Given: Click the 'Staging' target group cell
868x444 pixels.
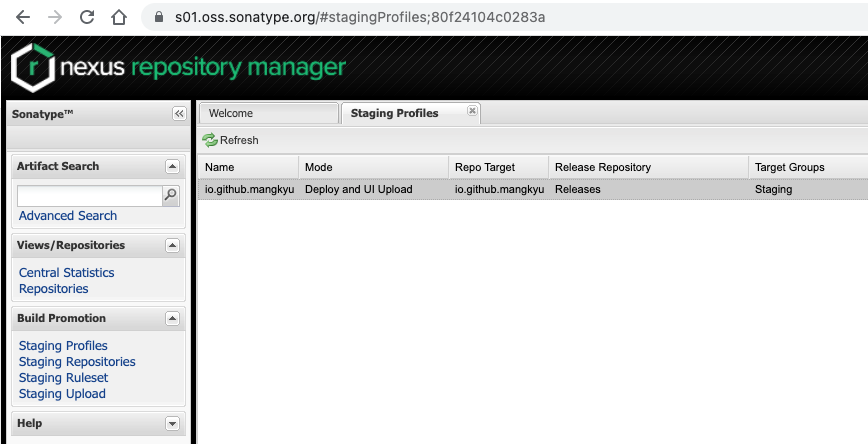Looking at the screenshot, I should (x=773, y=189).
